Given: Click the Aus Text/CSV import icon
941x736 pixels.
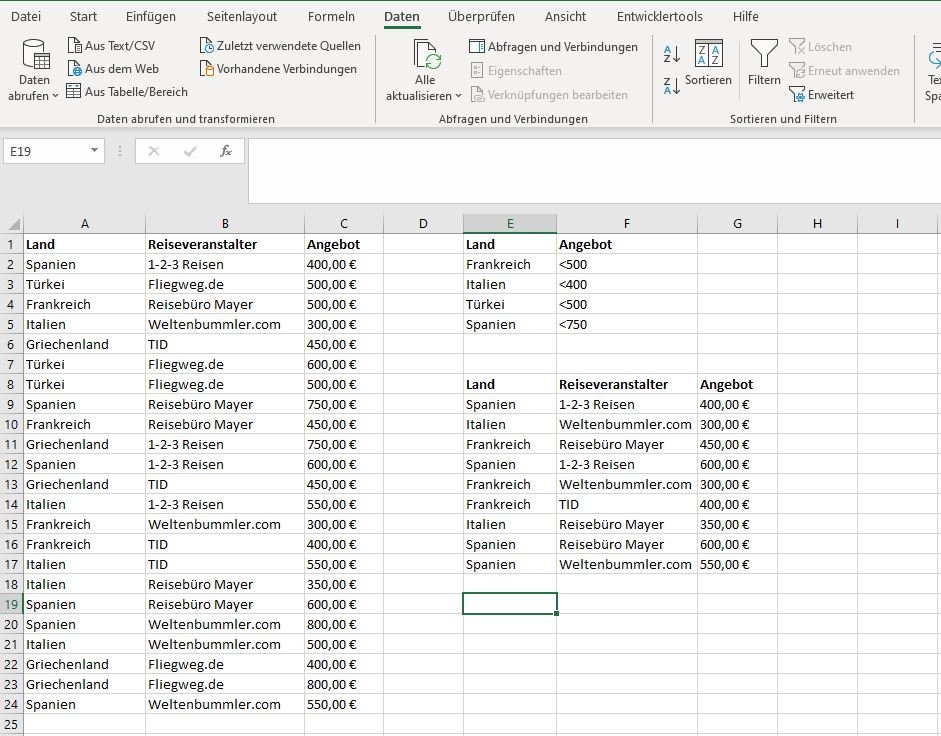Looking at the screenshot, I should [x=75, y=46].
